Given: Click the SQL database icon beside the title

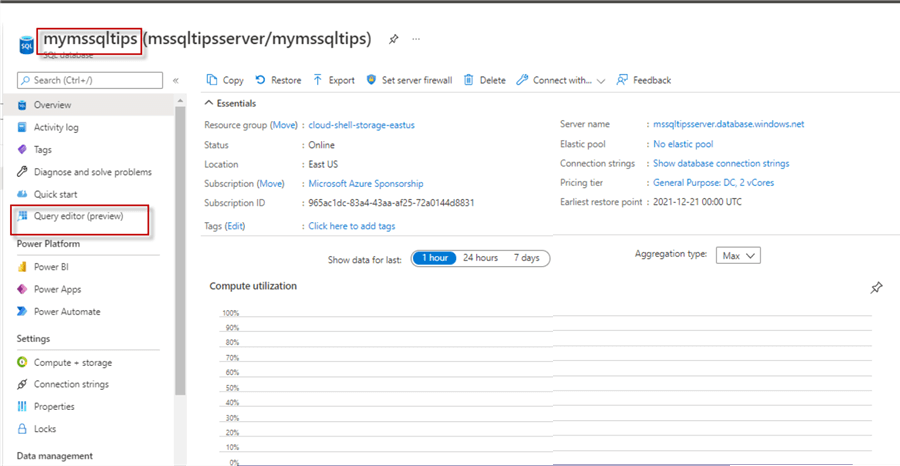Looking at the screenshot, I should (27, 44).
